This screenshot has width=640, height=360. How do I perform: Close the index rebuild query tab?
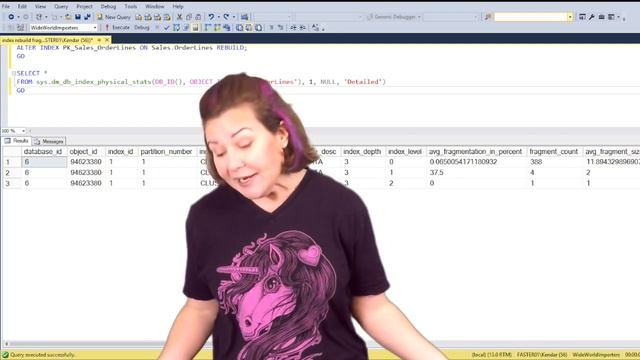click(x=107, y=40)
